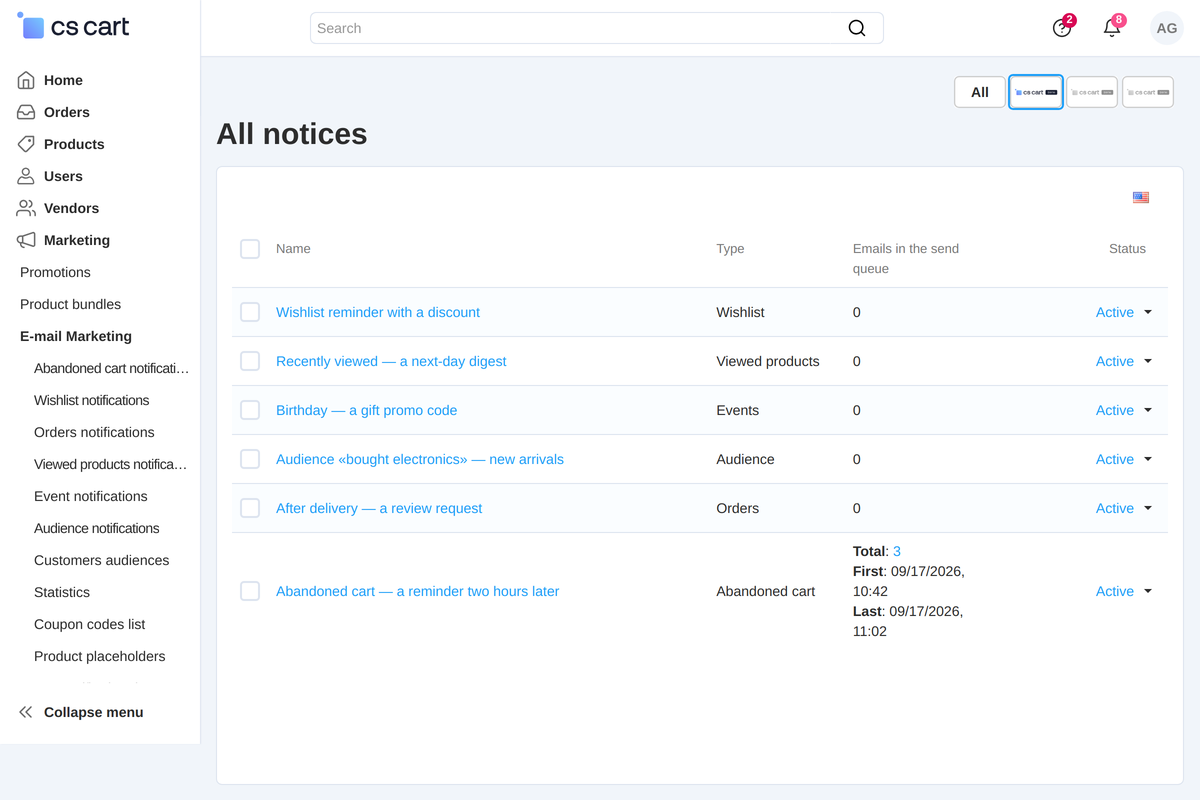
Task: Open Birthday gift promo code notice
Action: tap(366, 410)
